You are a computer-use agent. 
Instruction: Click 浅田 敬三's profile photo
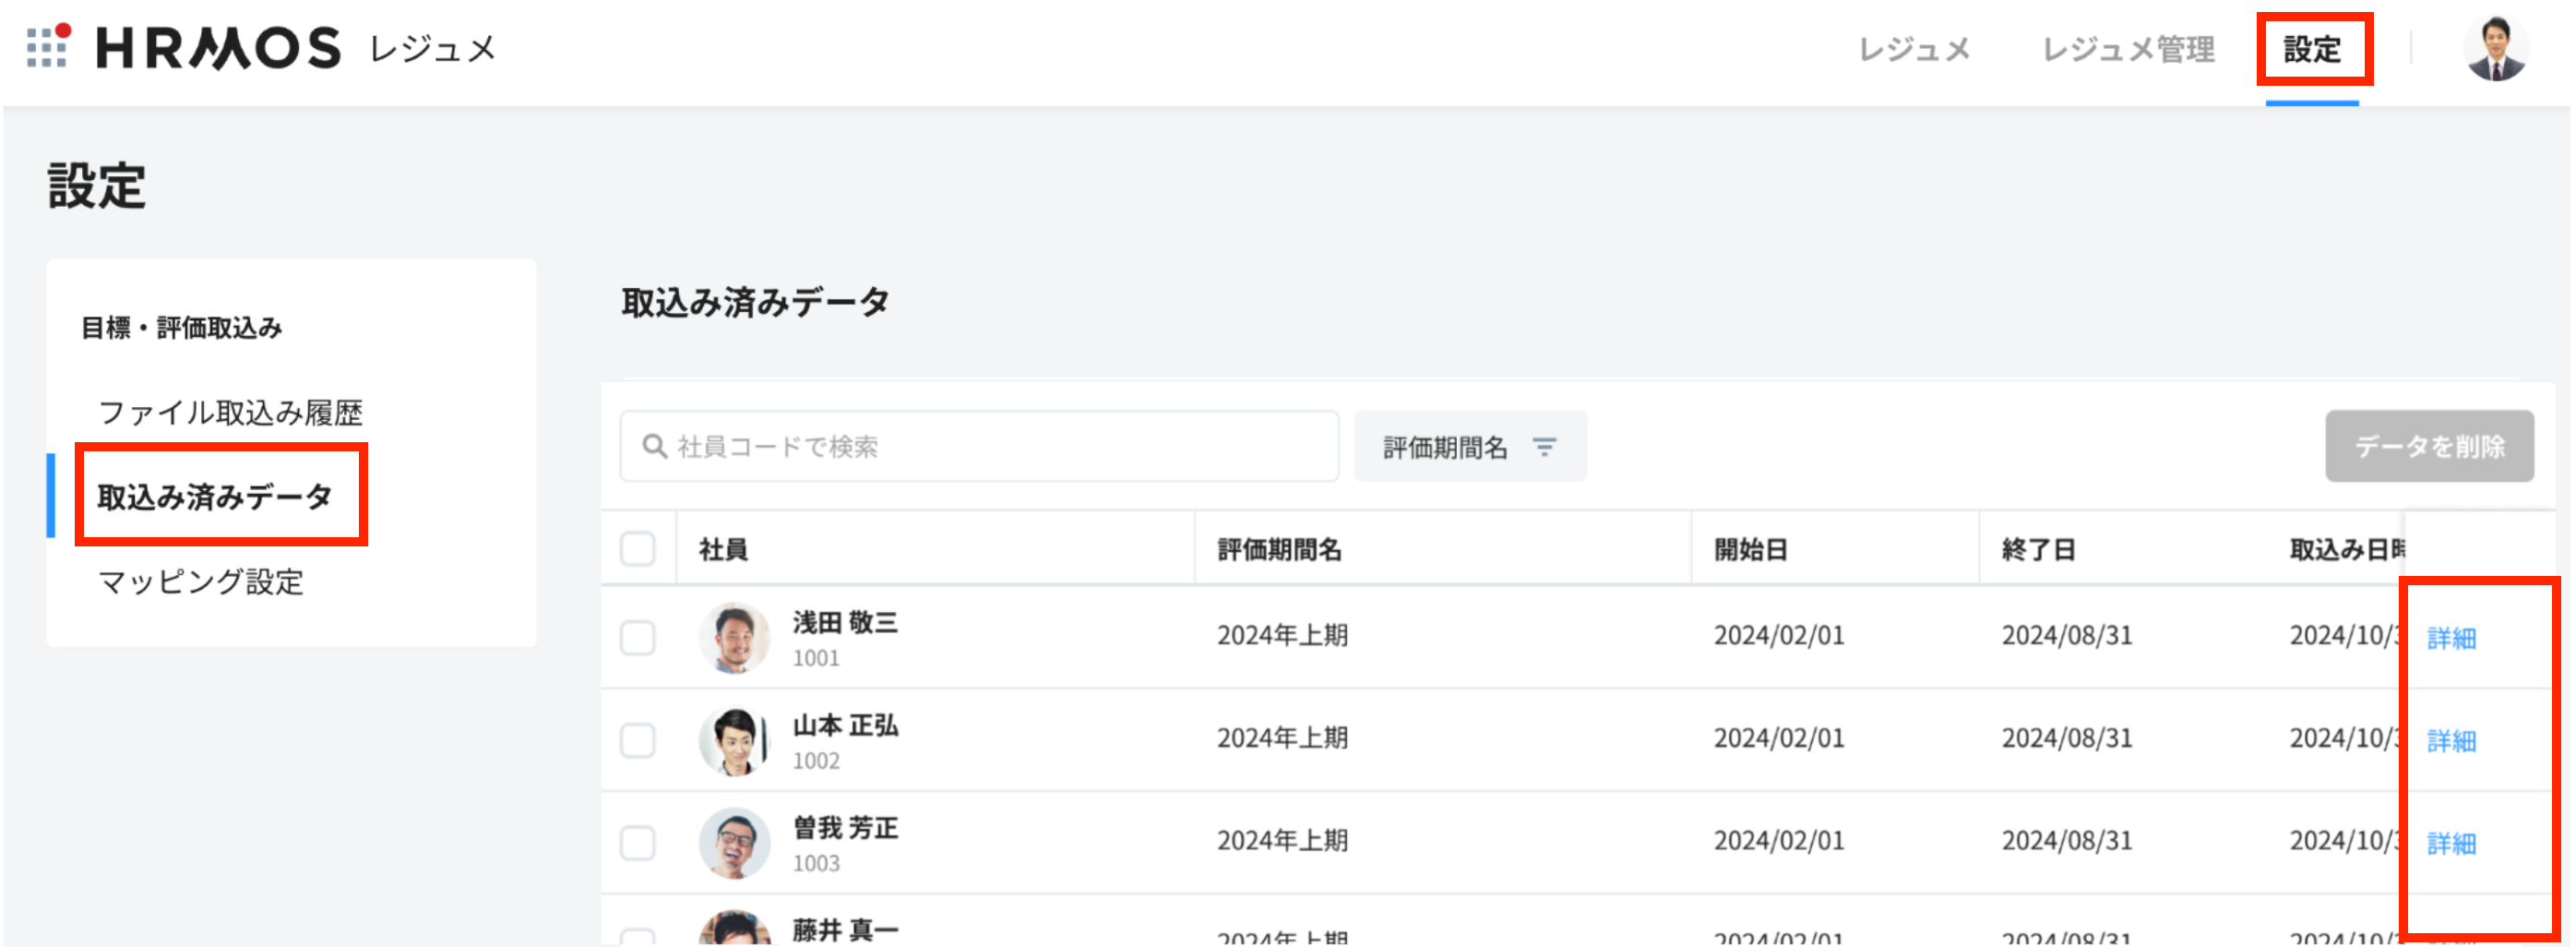(x=734, y=638)
